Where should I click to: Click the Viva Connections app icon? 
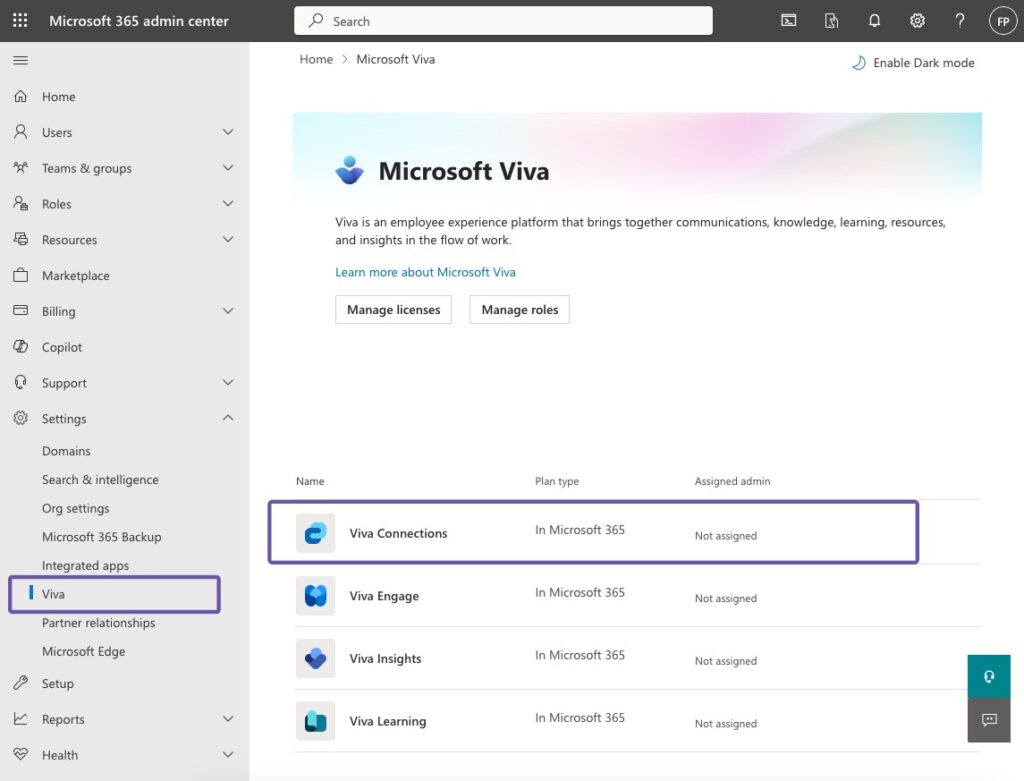315,533
